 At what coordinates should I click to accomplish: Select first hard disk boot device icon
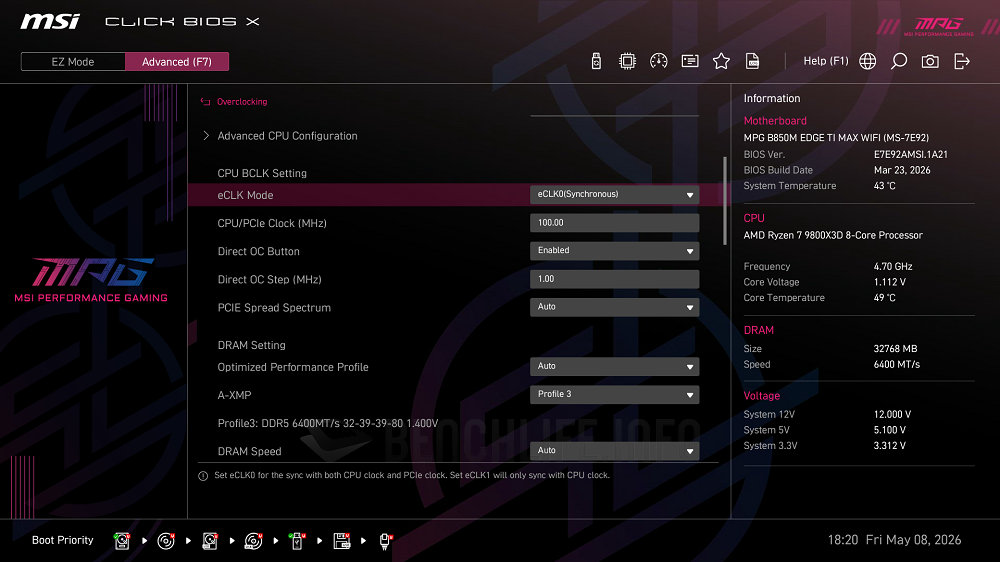(x=122, y=541)
